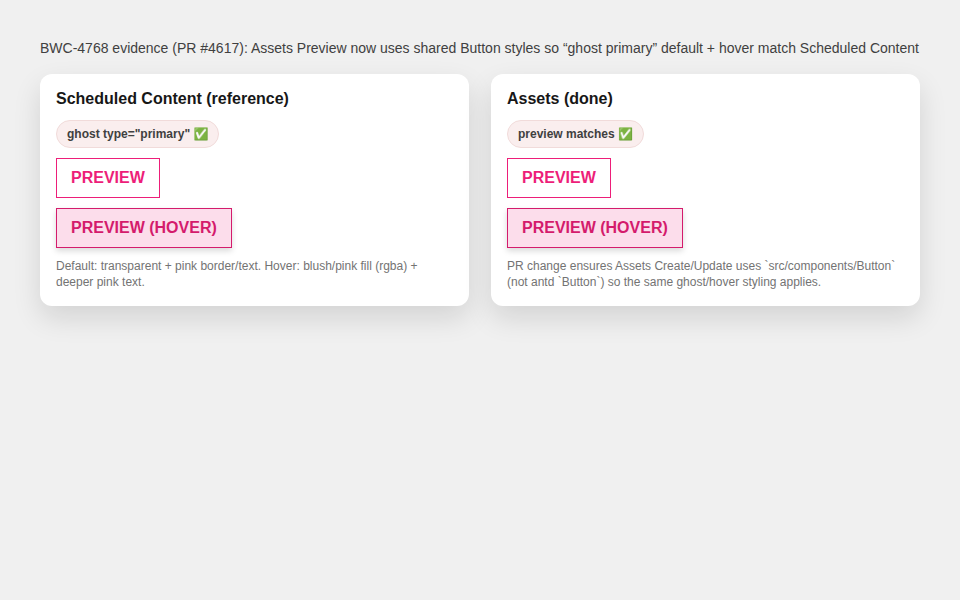960x600 pixels.
Task: Click PREVIEW button in Scheduled Content card
Action: tap(108, 178)
